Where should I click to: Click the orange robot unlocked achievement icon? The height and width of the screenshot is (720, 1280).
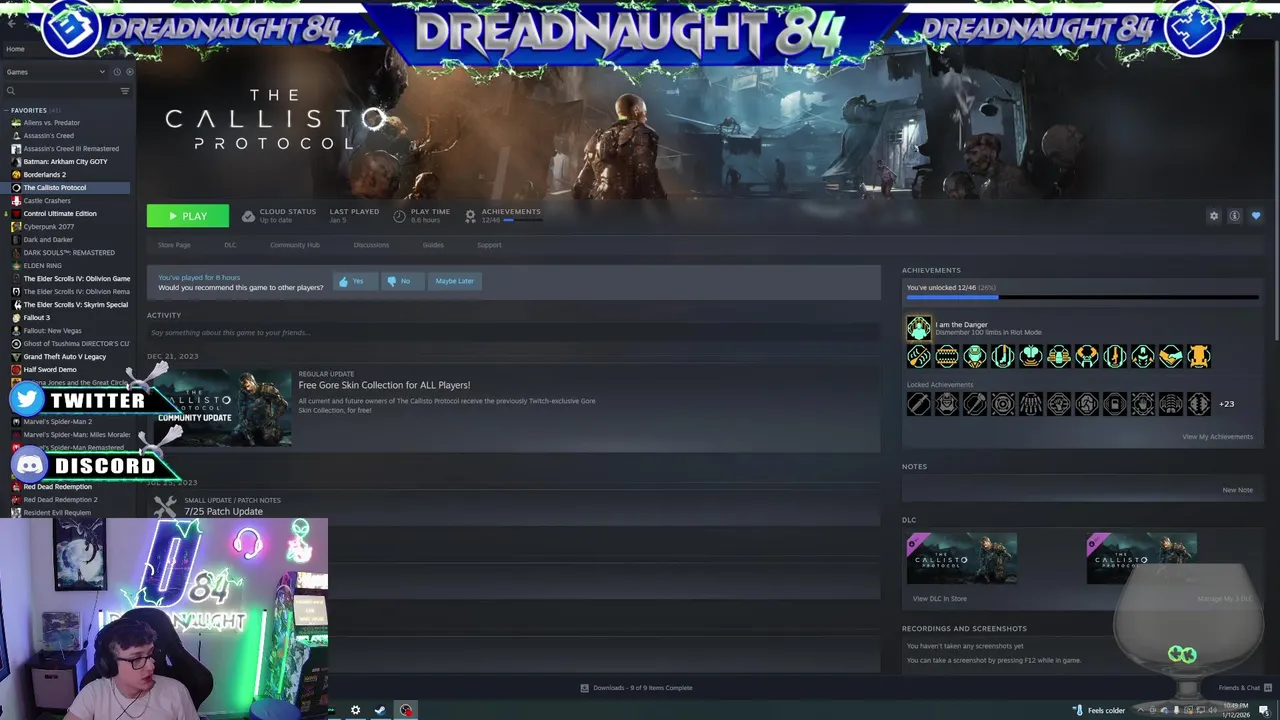(1199, 355)
